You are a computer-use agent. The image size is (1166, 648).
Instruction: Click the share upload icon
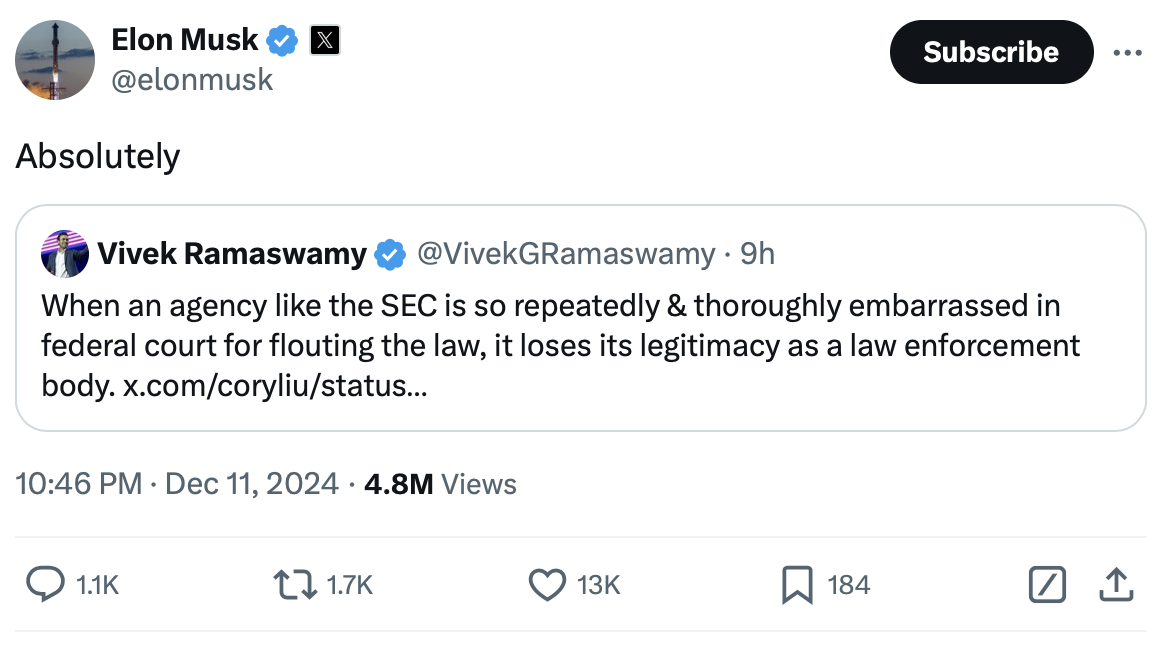tap(1115, 584)
